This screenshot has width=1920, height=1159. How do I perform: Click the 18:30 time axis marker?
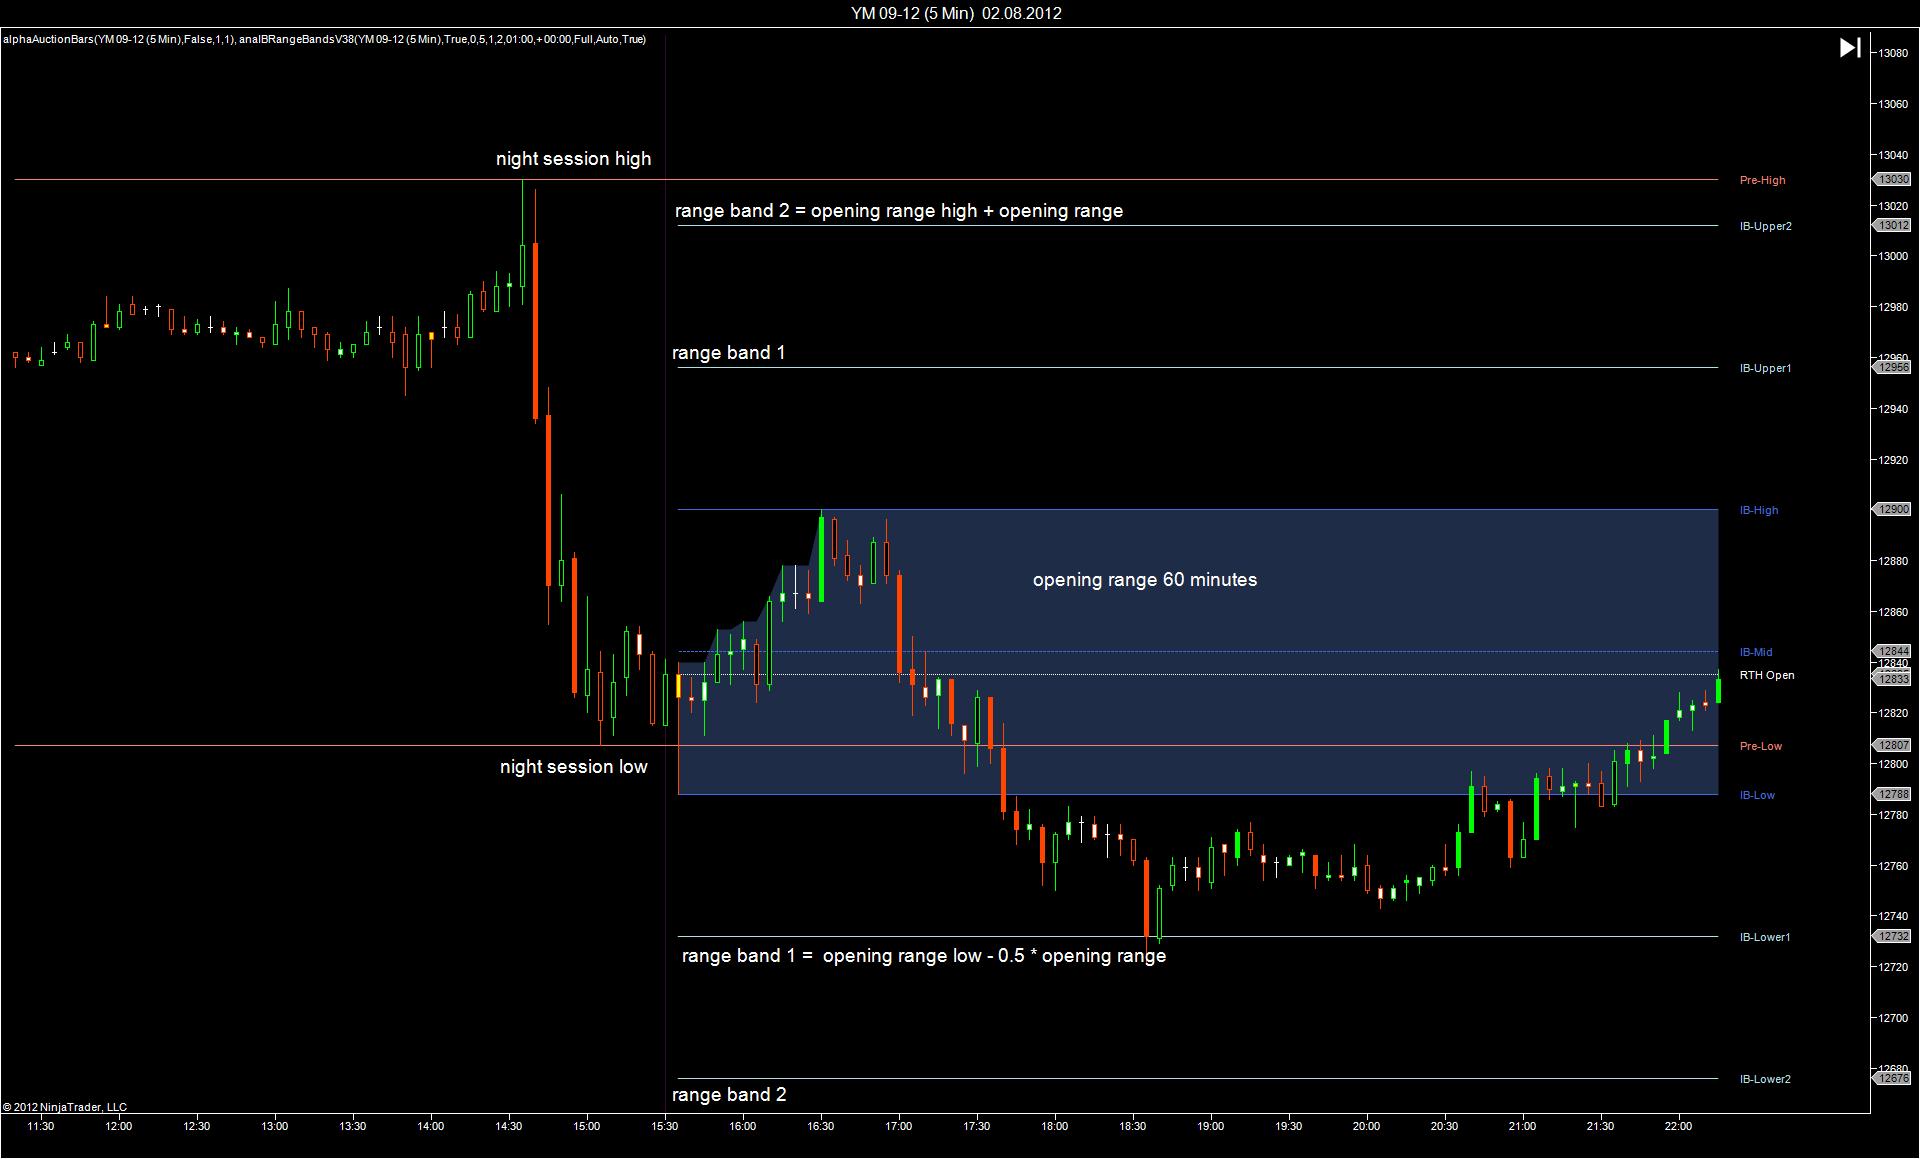tap(1132, 1126)
